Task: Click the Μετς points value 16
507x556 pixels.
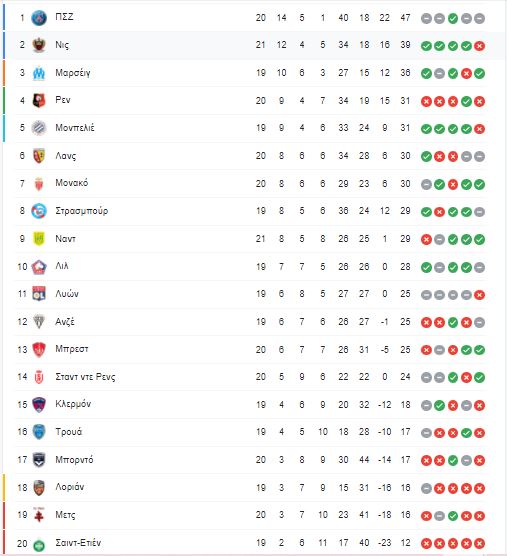Action: (x=405, y=515)
